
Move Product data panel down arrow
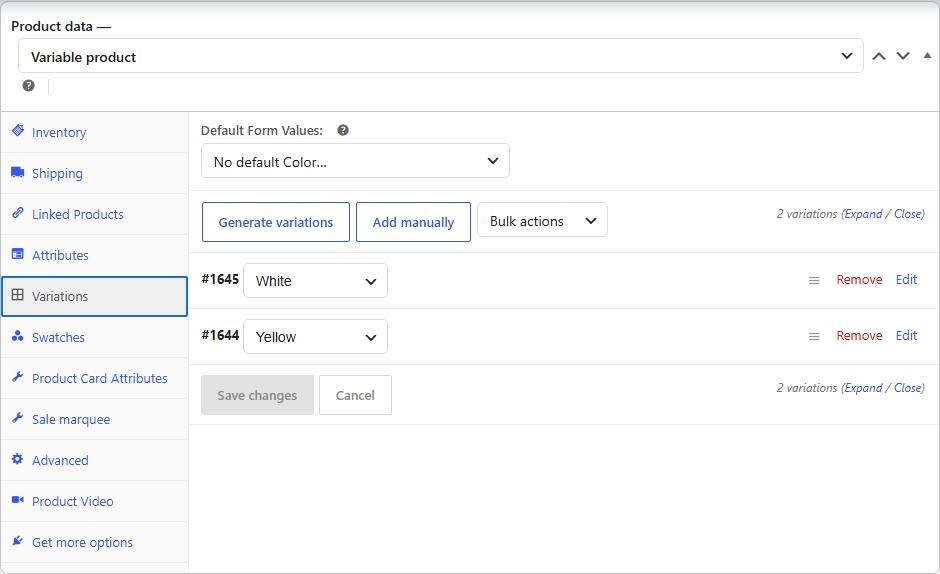(903, 56)
